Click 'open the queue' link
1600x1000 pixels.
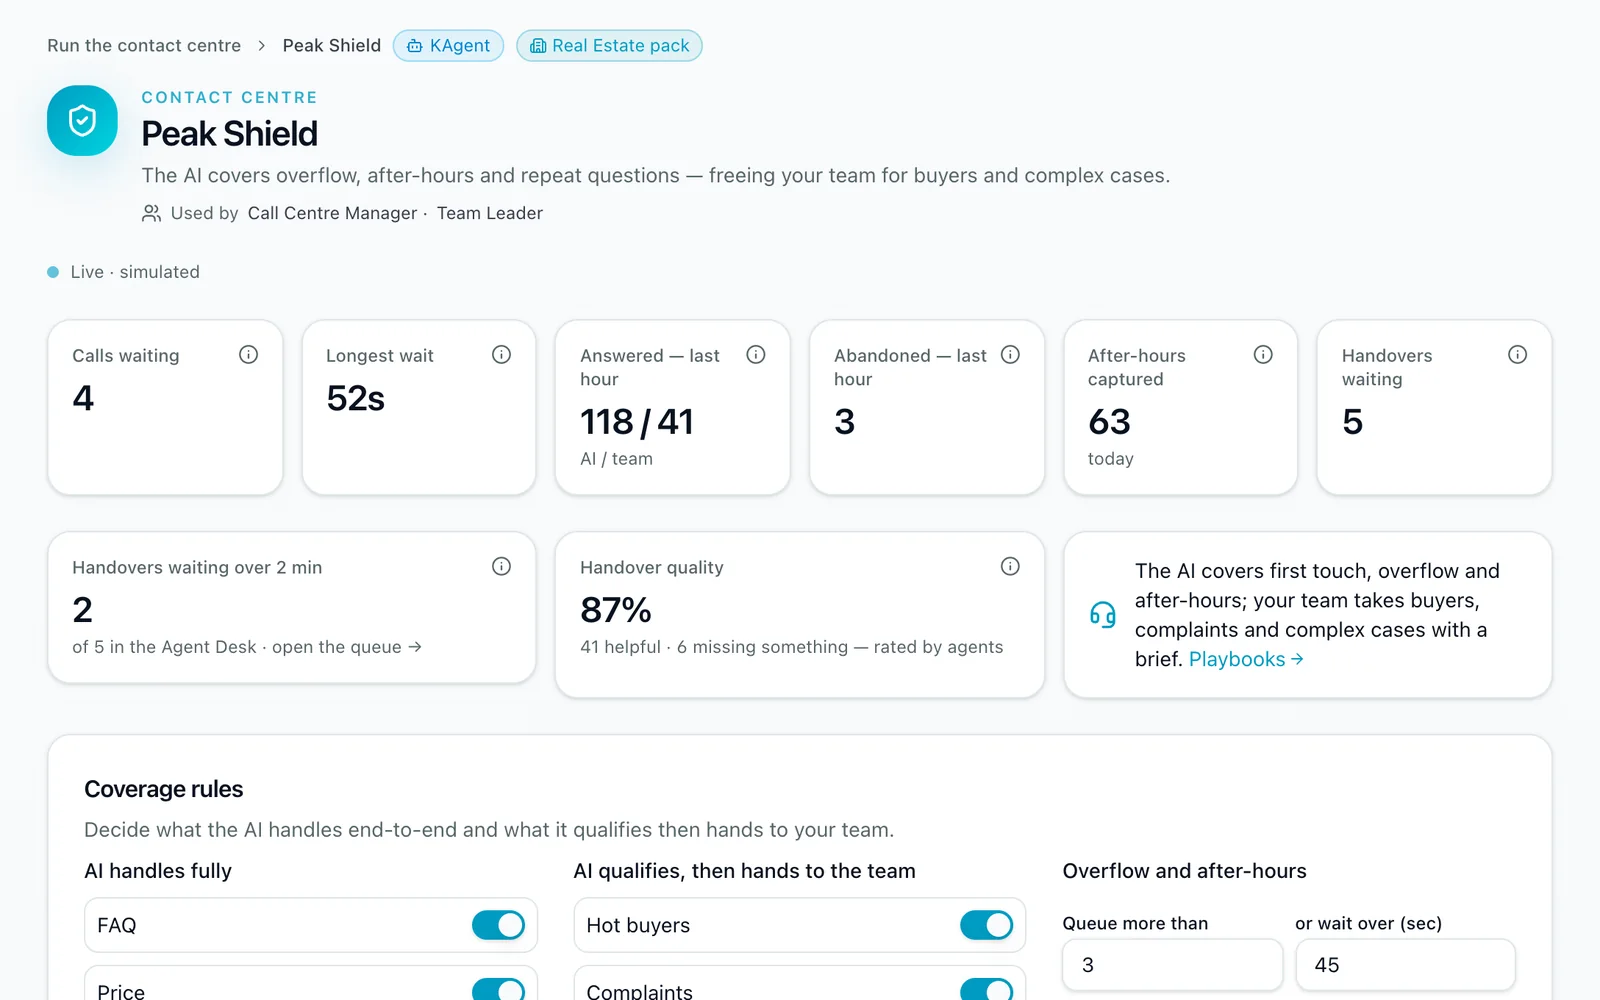tap(347, 647)
